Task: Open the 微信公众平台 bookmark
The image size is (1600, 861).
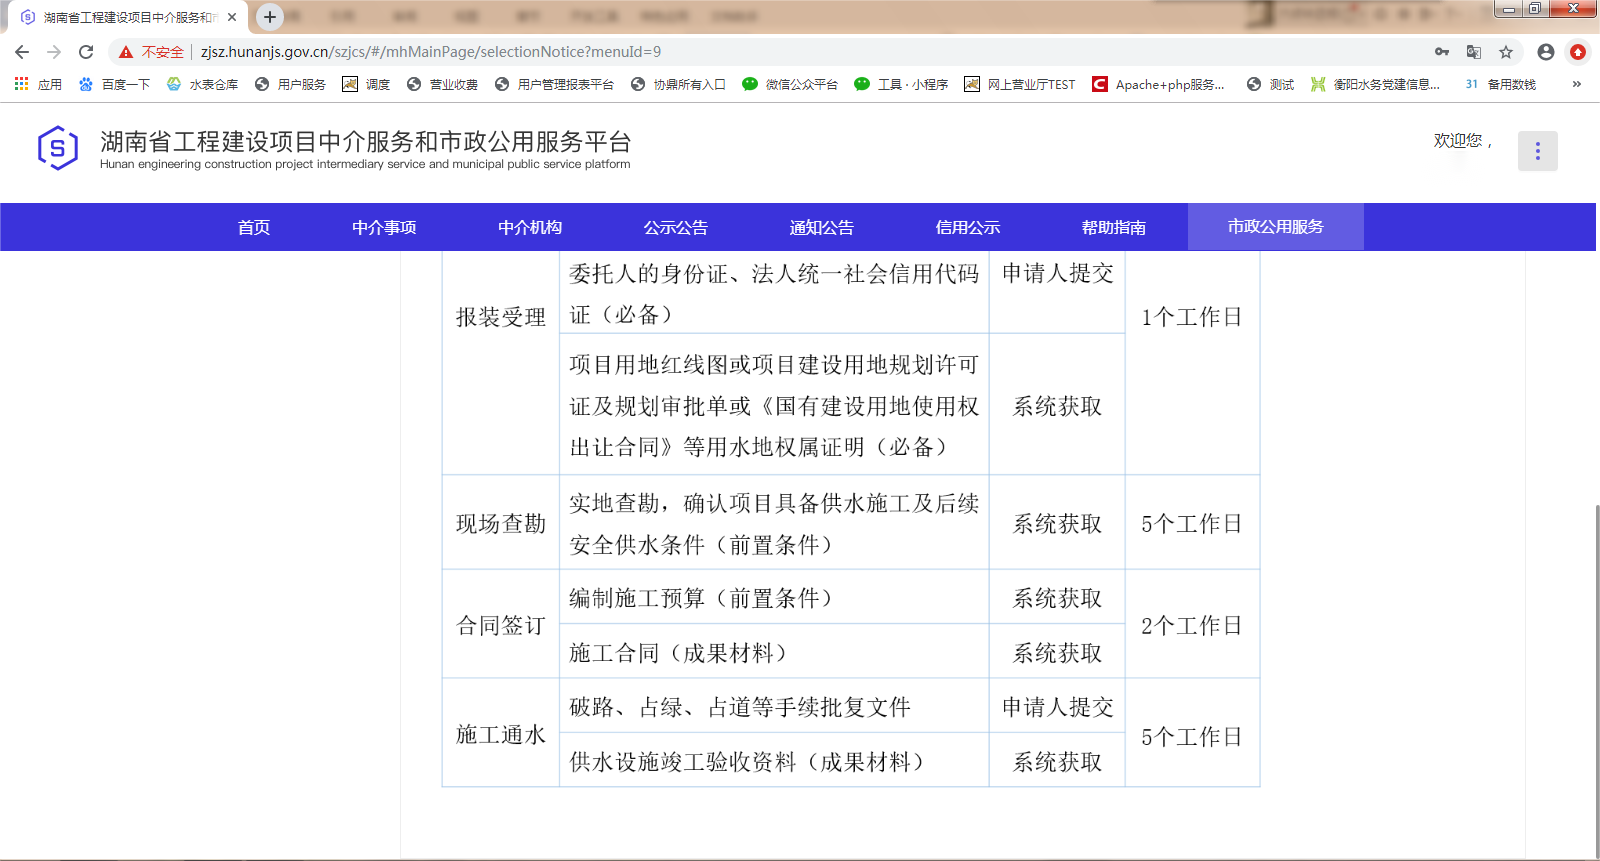Action: pos(790,84)
